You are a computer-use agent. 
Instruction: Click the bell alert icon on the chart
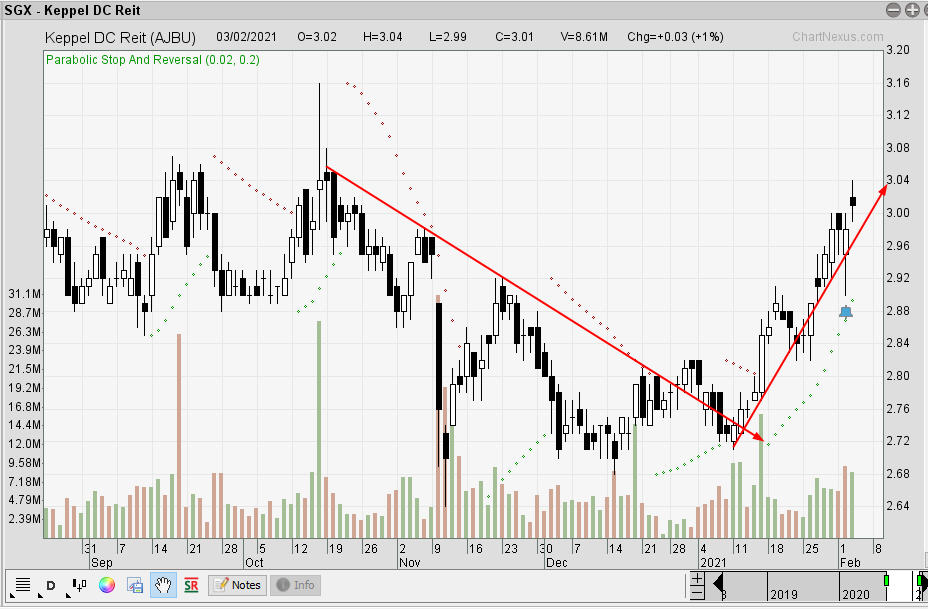[846, 311]
